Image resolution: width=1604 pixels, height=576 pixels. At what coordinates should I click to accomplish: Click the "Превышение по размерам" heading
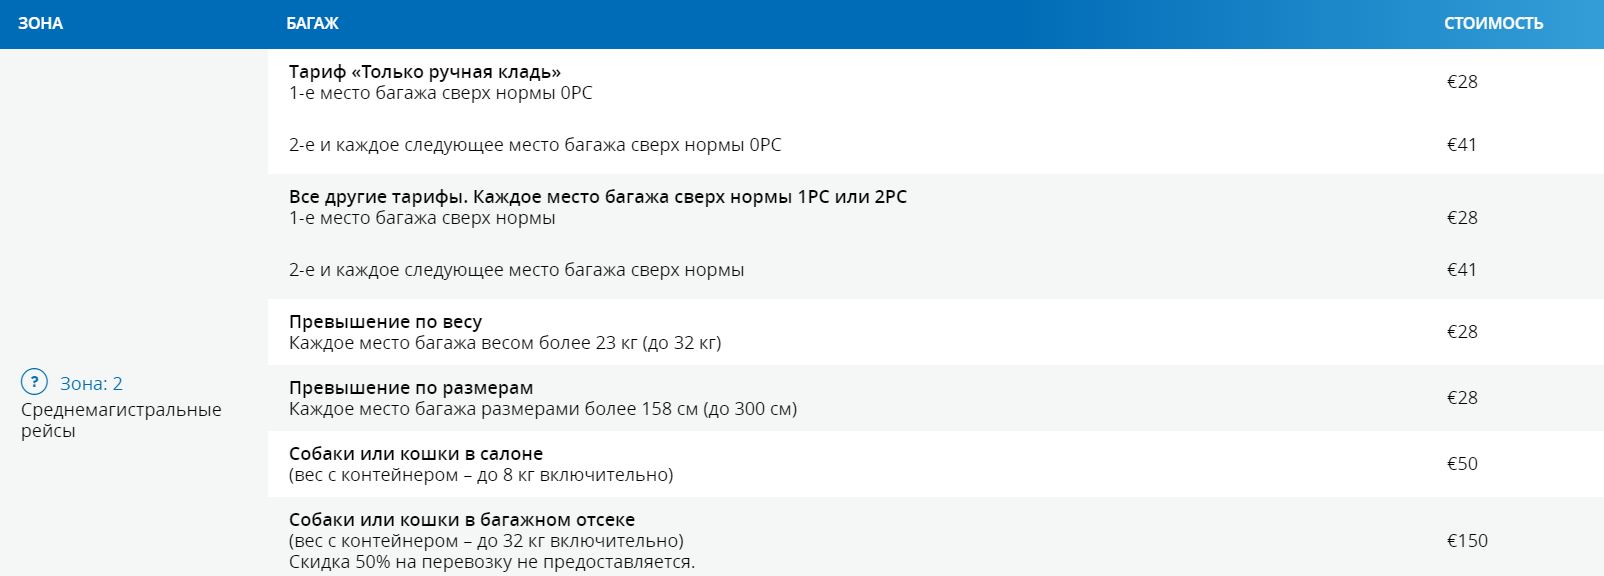pyautogui.click(x=410, y=388)
